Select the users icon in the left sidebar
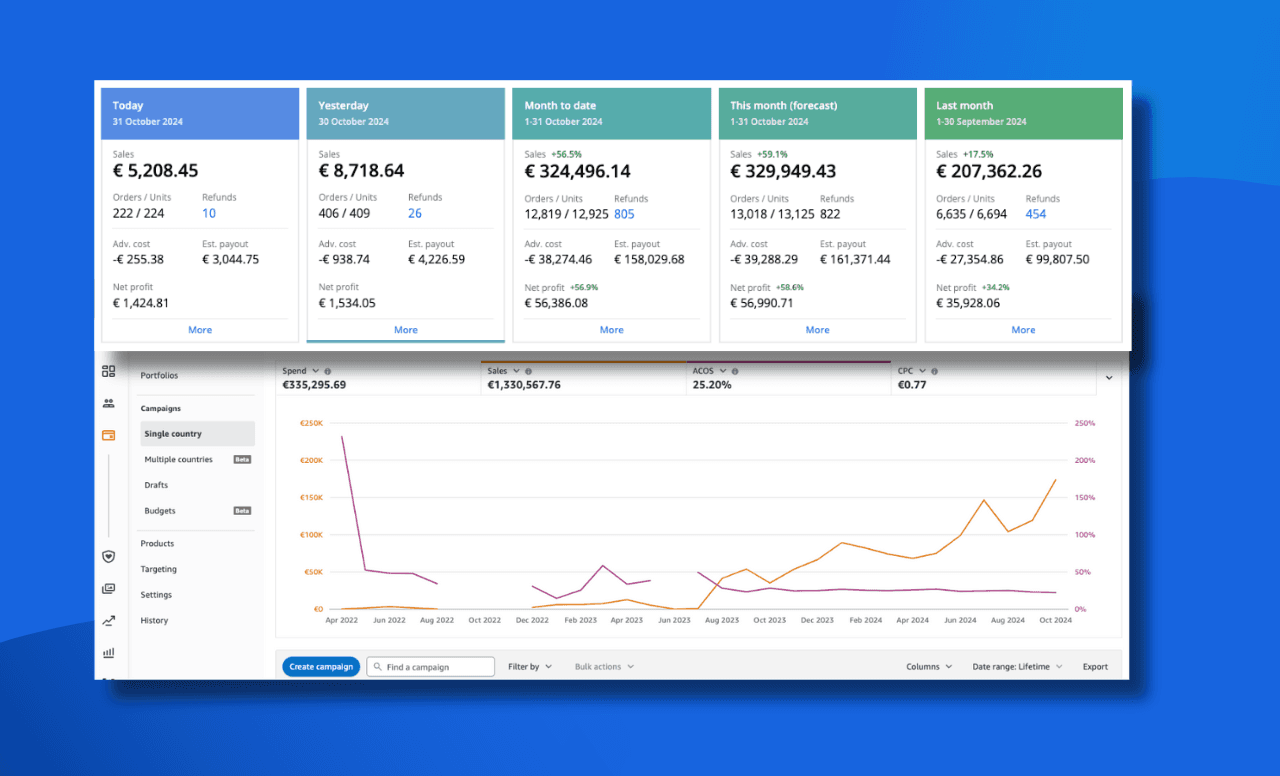This screenshot has width=1280, height=776. (x=108, y=403)
